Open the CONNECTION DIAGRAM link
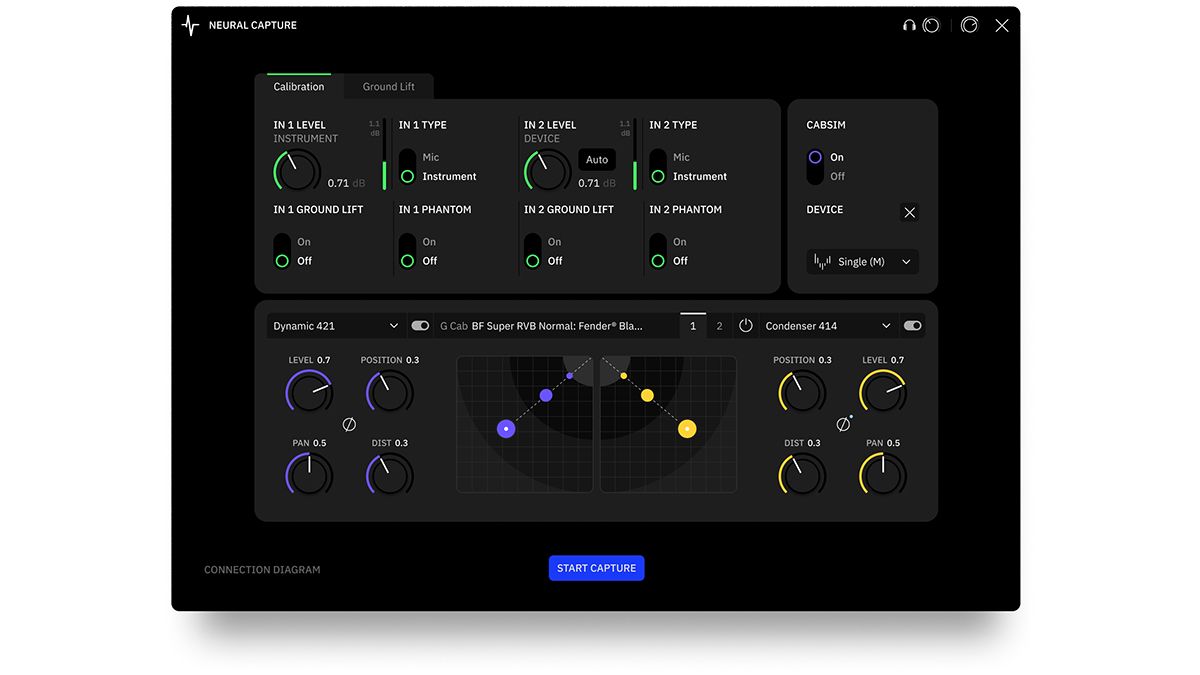The width and height of the screenshot is (1200, 675). click(261, 568)
